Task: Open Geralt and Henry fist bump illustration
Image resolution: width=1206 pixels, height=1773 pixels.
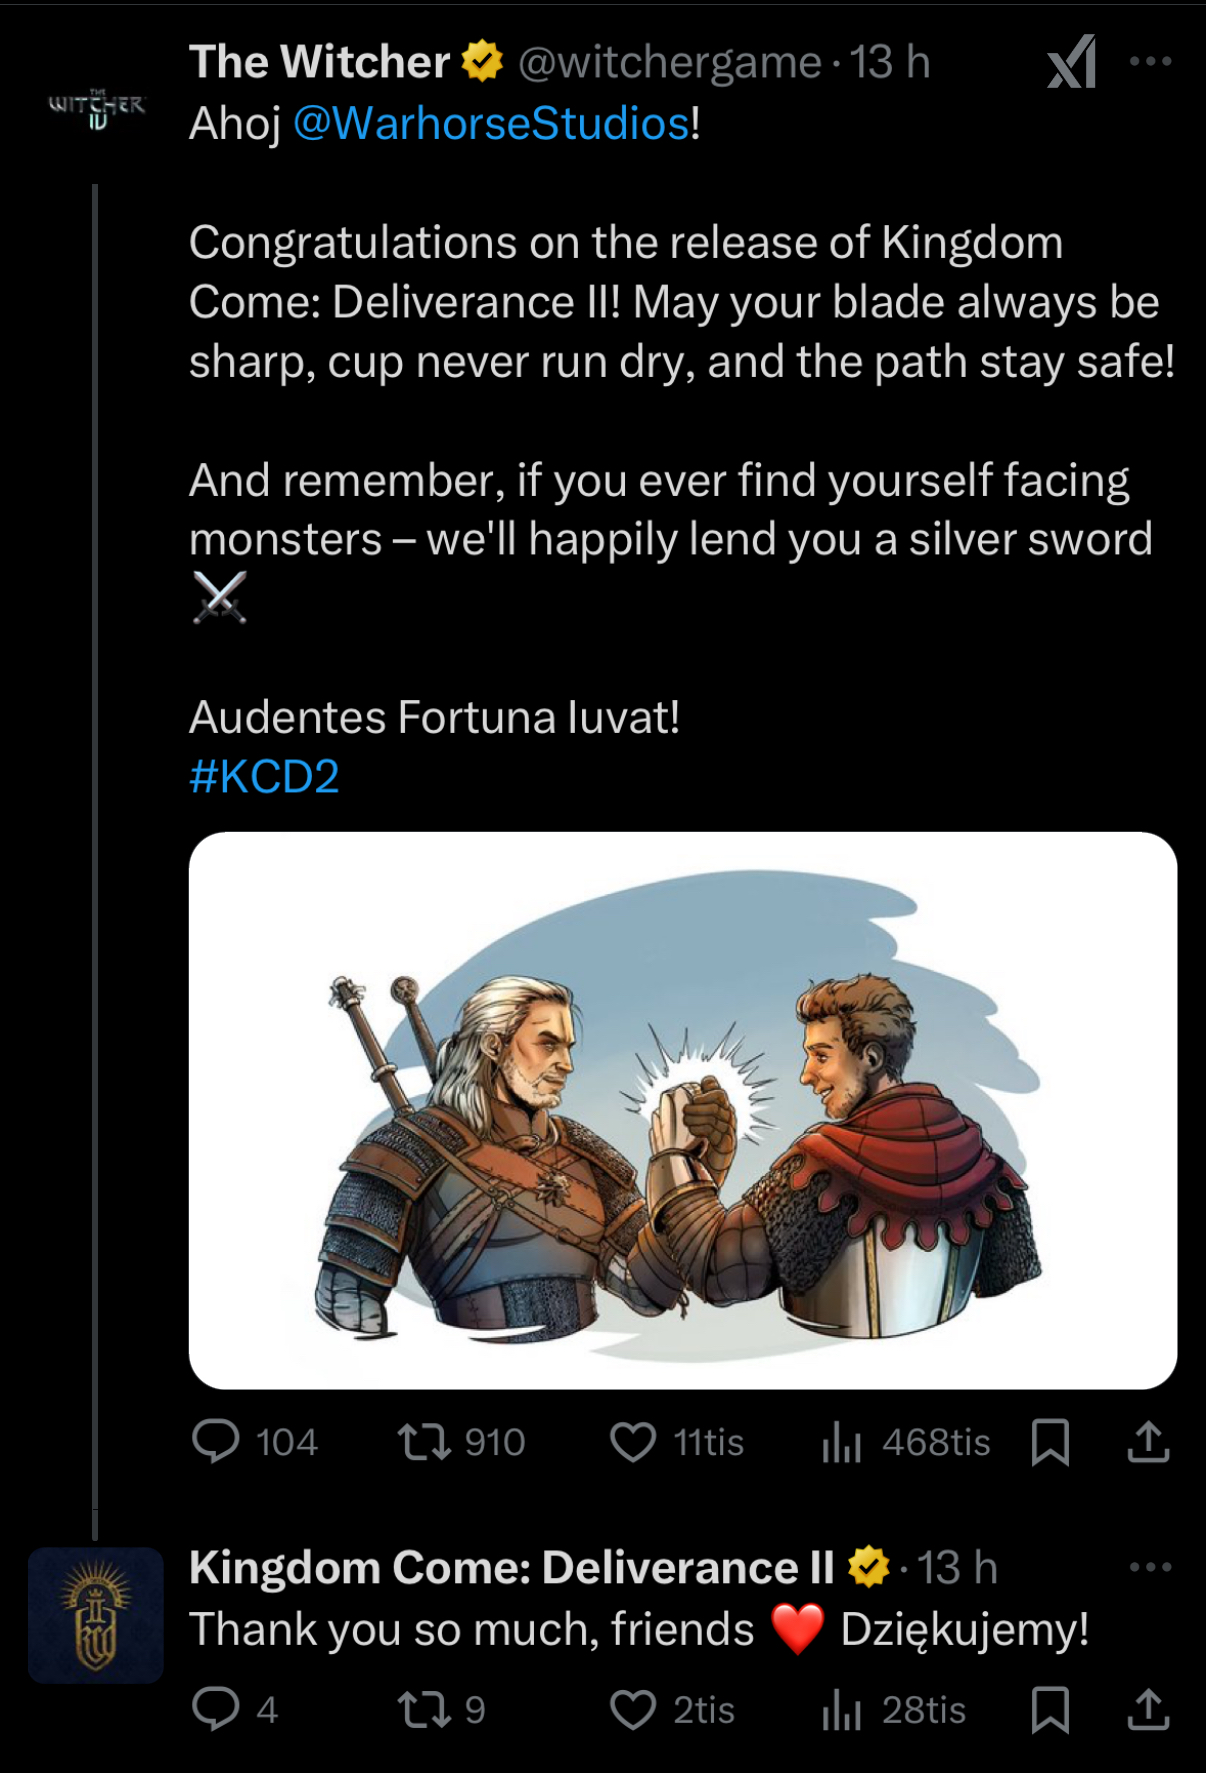Action: (682, 1110)
